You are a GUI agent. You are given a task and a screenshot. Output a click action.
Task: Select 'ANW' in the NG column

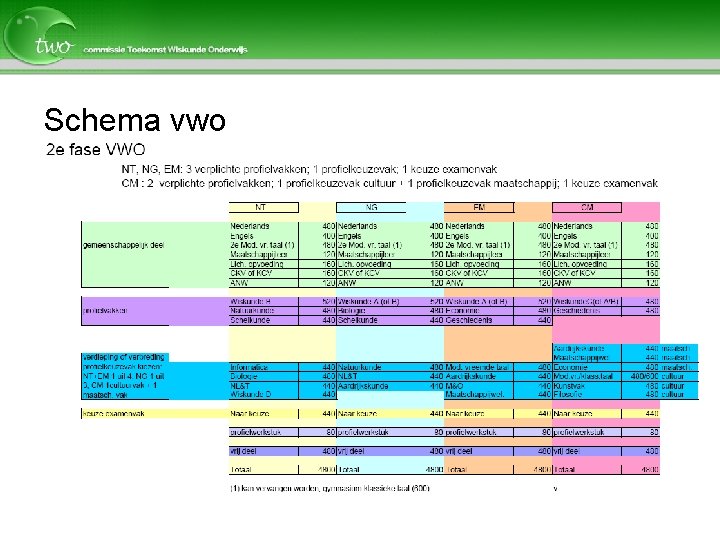[347, 283]
